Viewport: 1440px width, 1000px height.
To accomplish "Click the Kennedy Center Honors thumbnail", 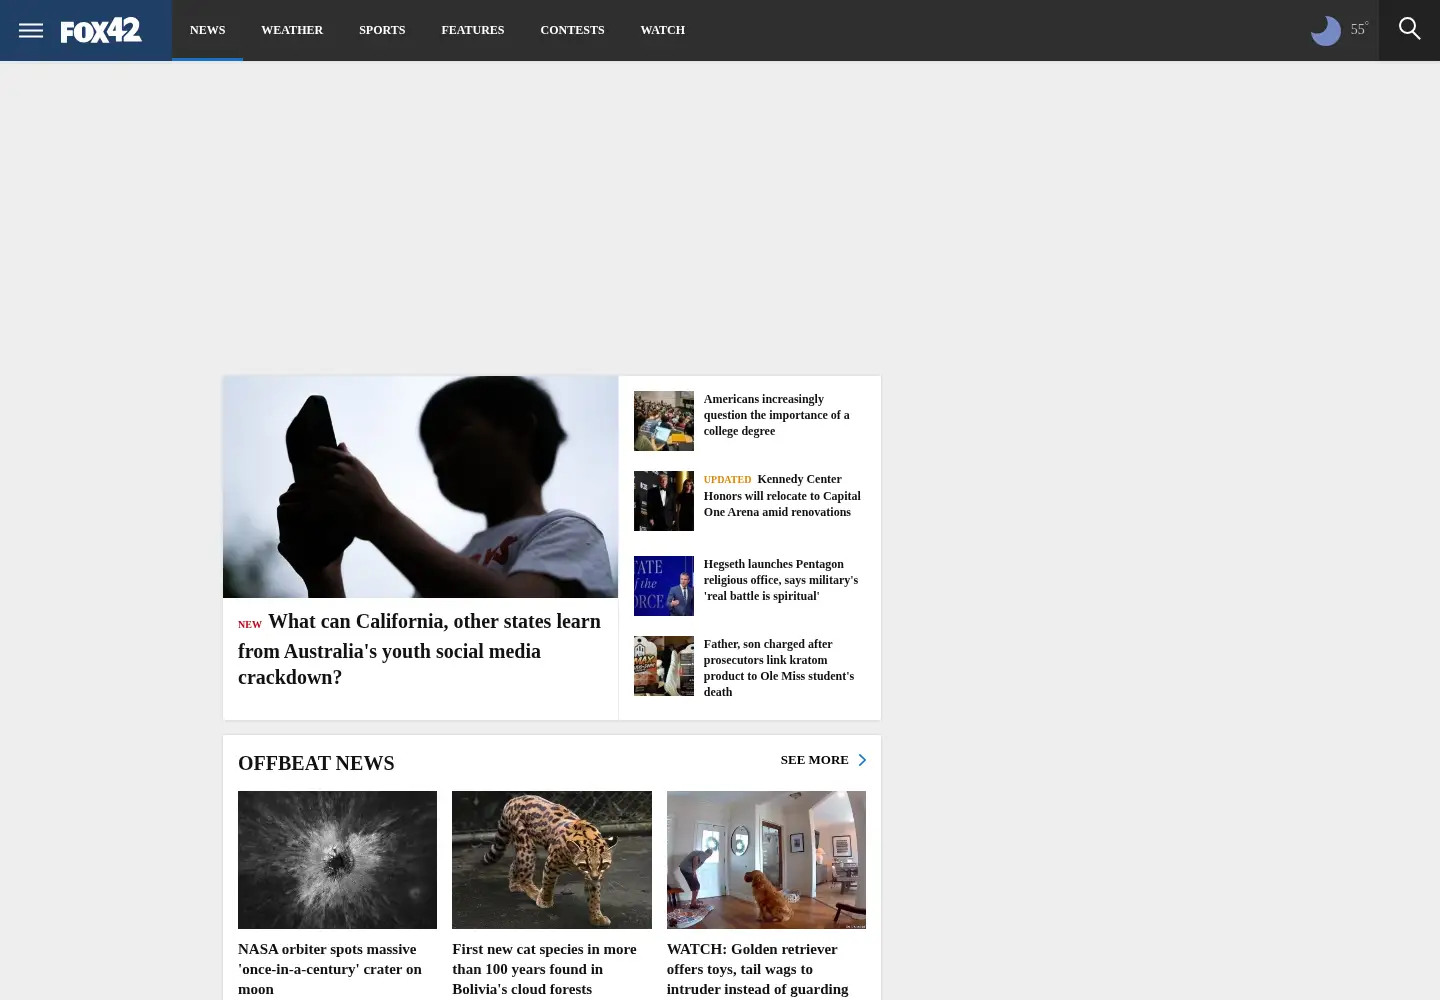I will coord(663,501).
